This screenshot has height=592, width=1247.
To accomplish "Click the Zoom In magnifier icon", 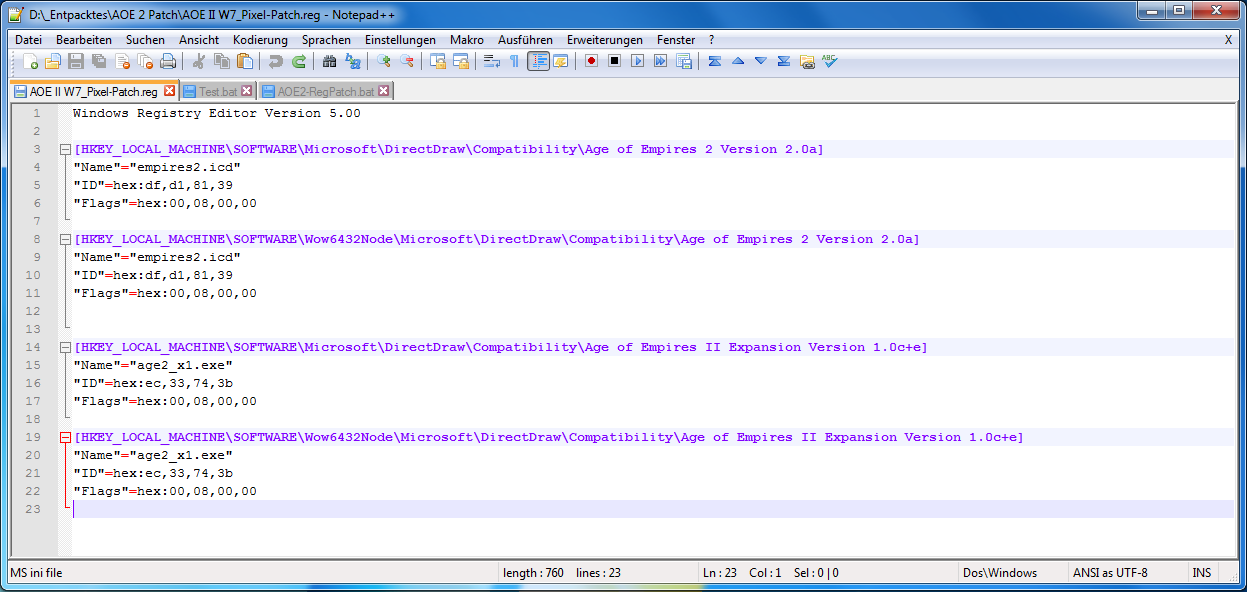I will (x=384, y=61).
